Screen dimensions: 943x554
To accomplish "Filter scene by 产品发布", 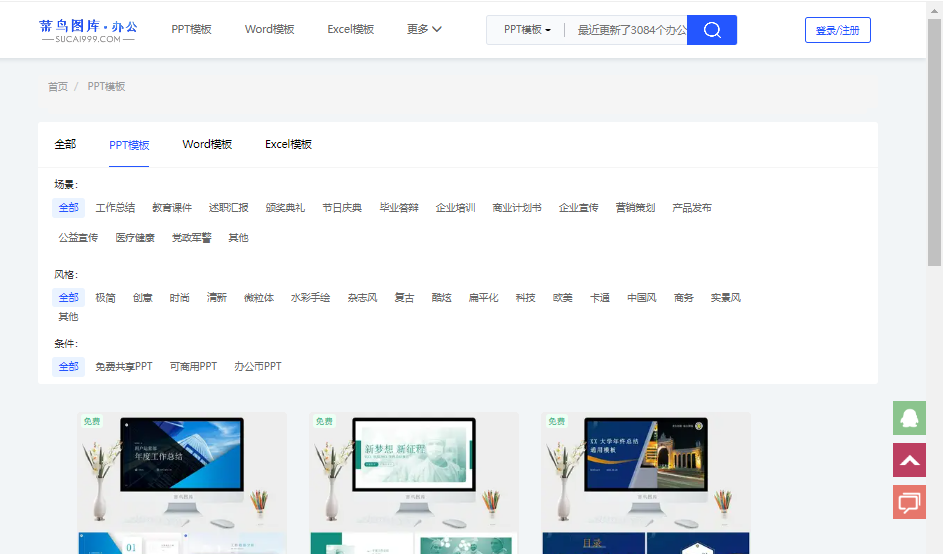I will (692, 208).
